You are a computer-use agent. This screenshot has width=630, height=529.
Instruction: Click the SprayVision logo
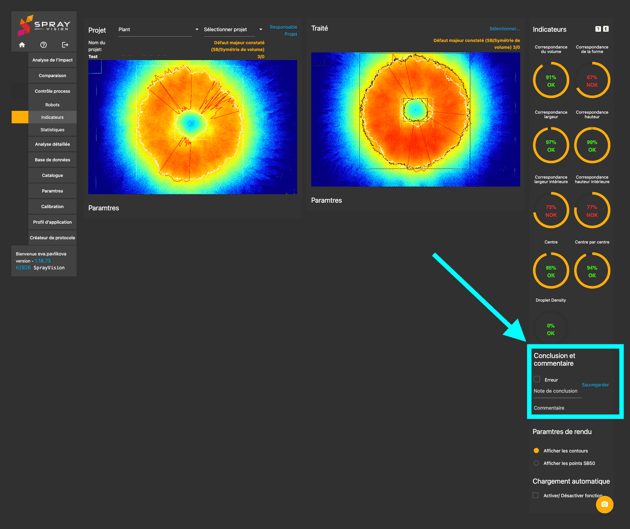(x=43, y=24)
